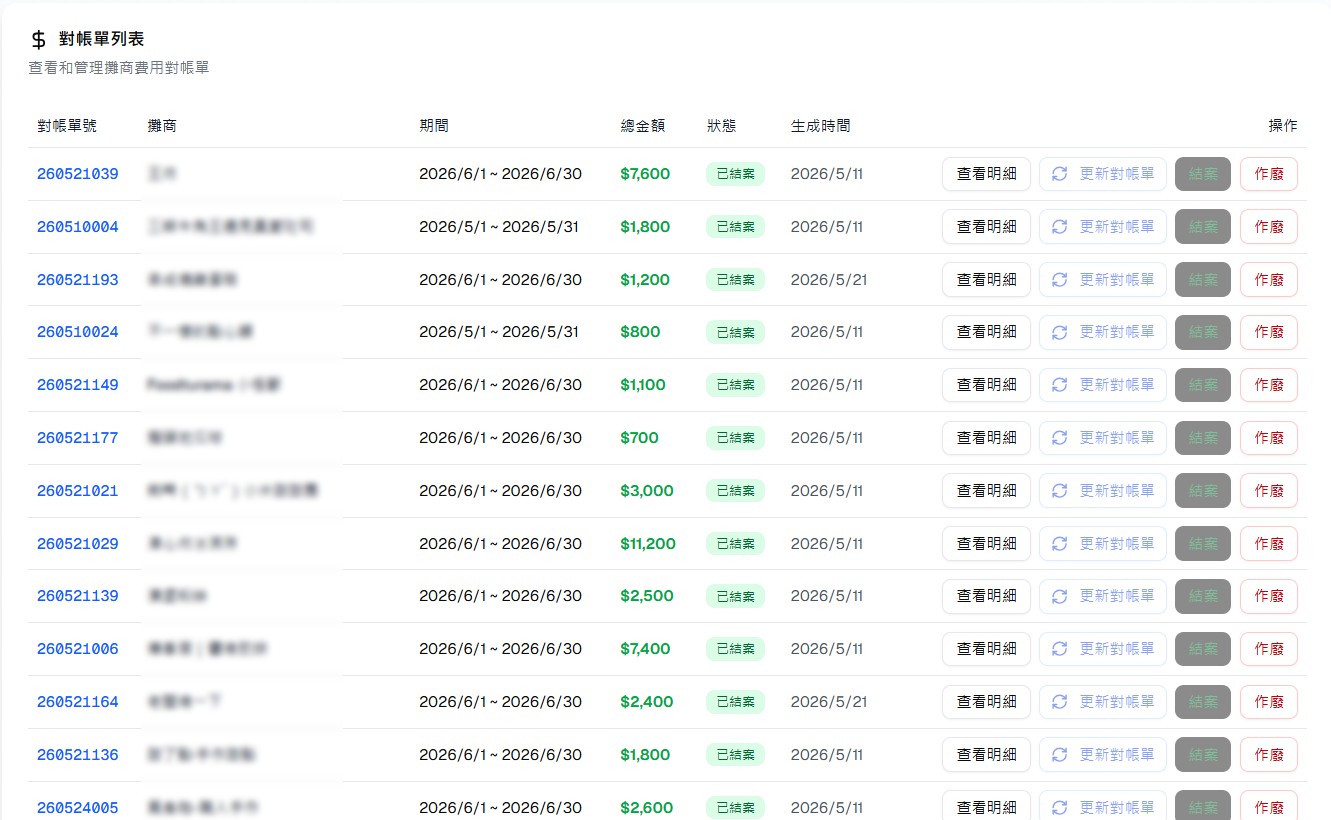Image resolution: width=1331 pixels, height=820 pixels.
Task: Click the amount $11,200
Action: tap(648, 544)
